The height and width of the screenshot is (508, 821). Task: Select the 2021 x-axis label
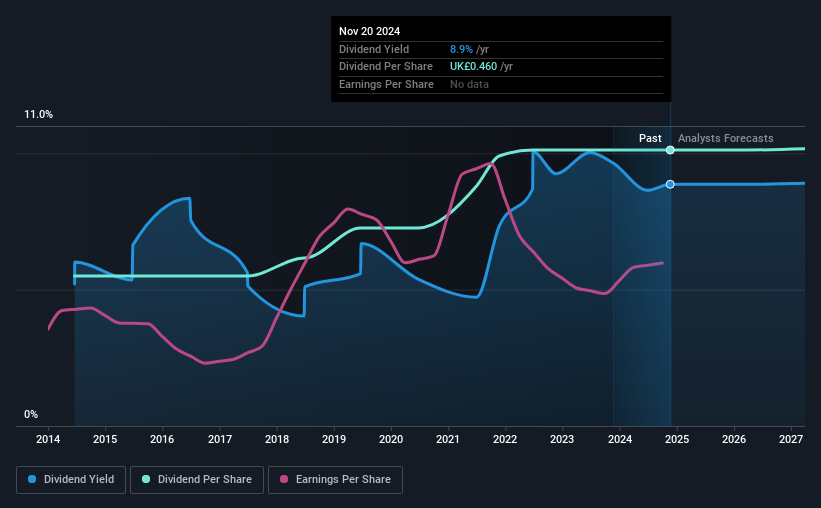point(448,439)
